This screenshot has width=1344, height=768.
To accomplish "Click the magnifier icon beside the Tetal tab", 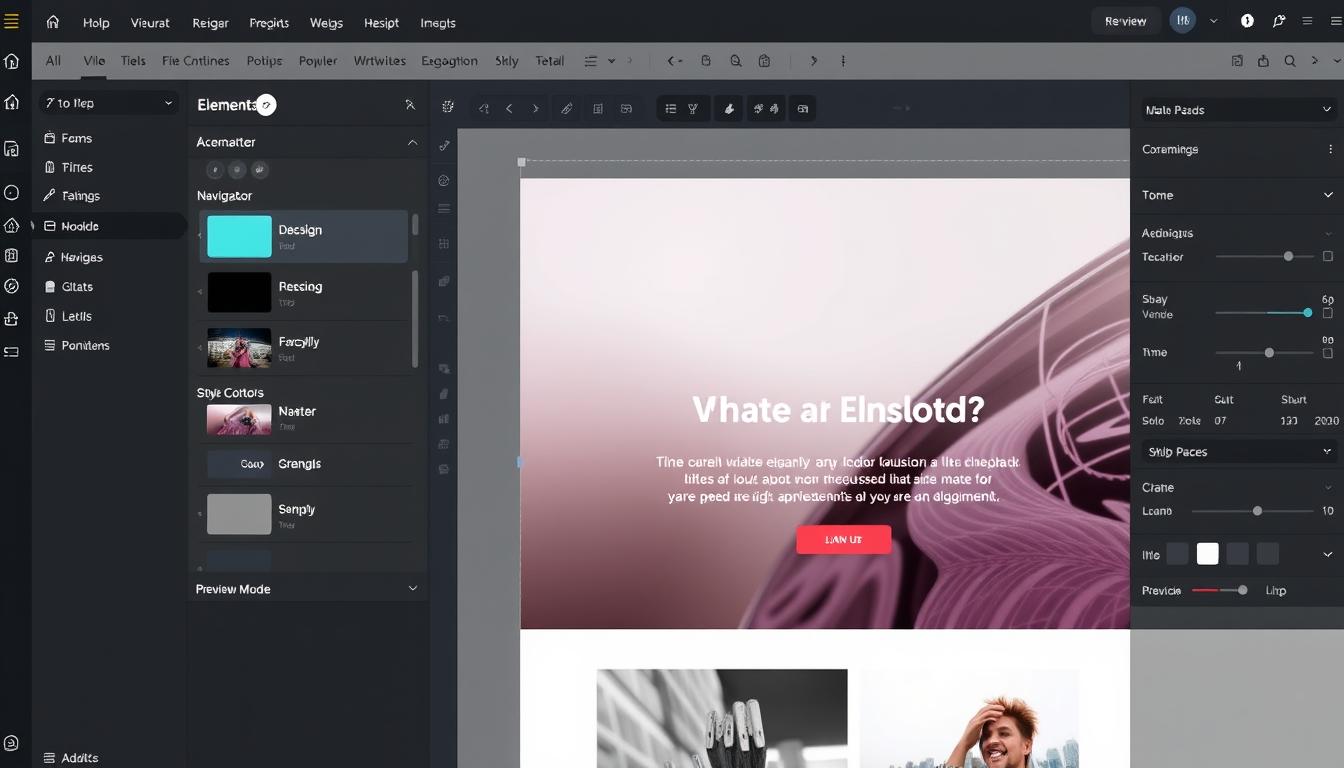I will click(x=736, y=61).
